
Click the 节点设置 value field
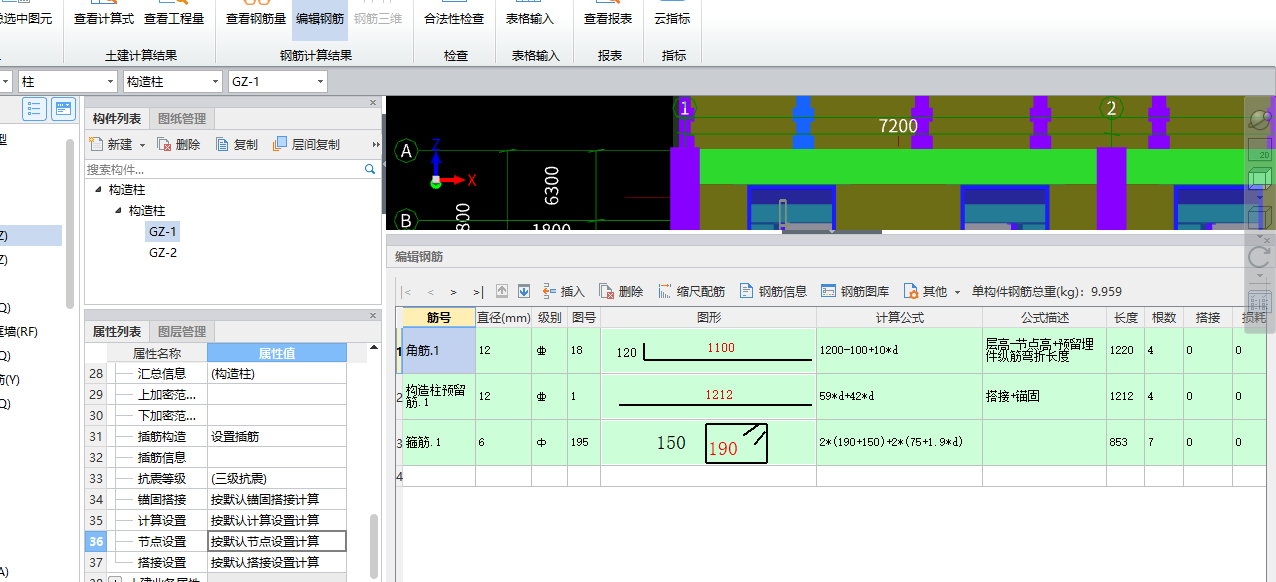[277, 541]
